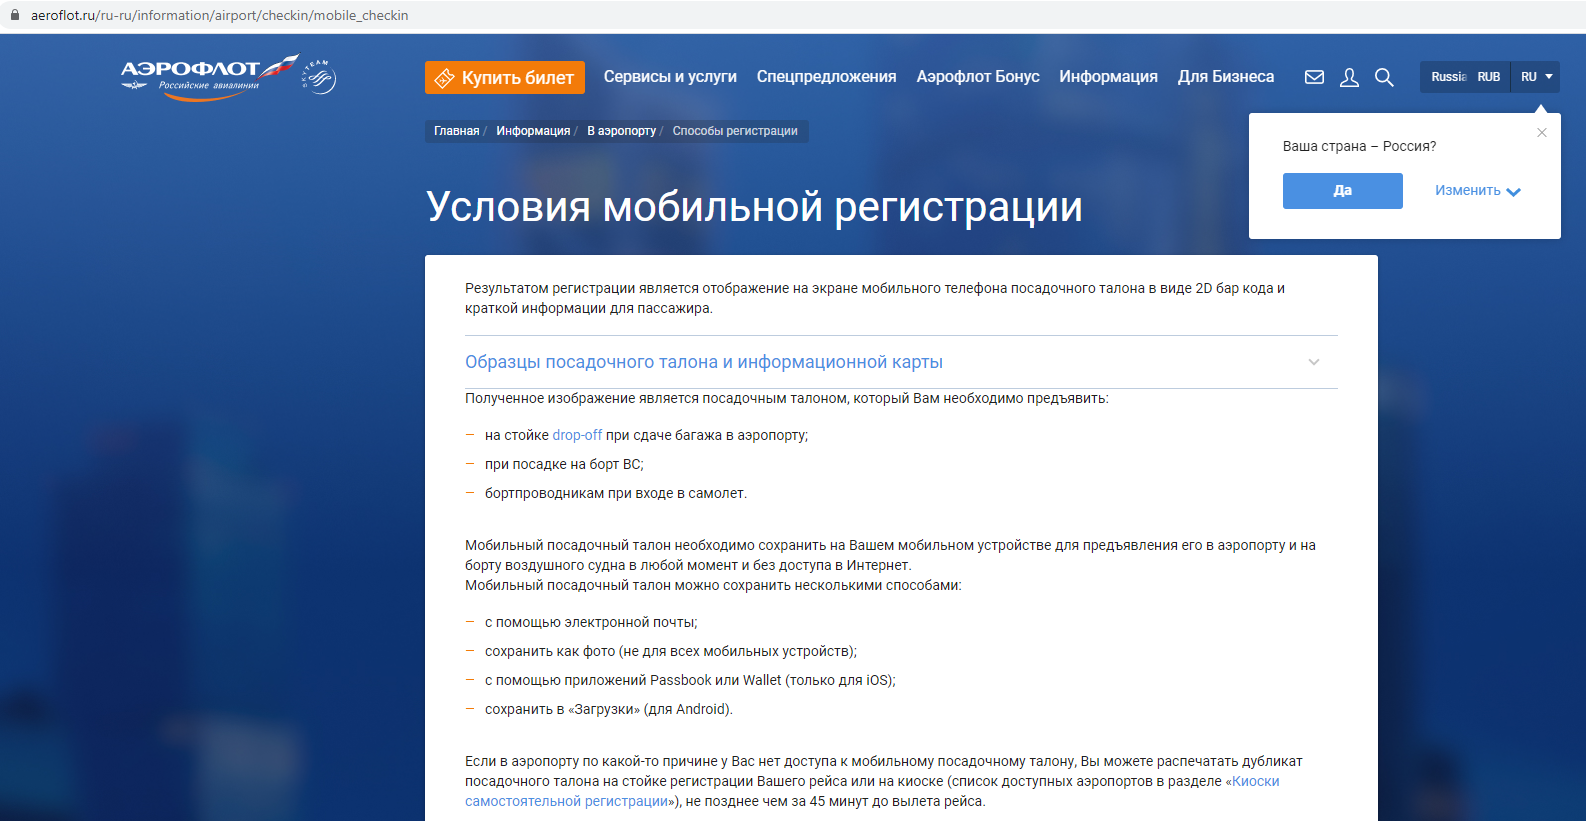This screenshot has width=1586, height=821.
Task: Click the search magnifier icon
Action: pyautogui.click(x=1384, y=77)
